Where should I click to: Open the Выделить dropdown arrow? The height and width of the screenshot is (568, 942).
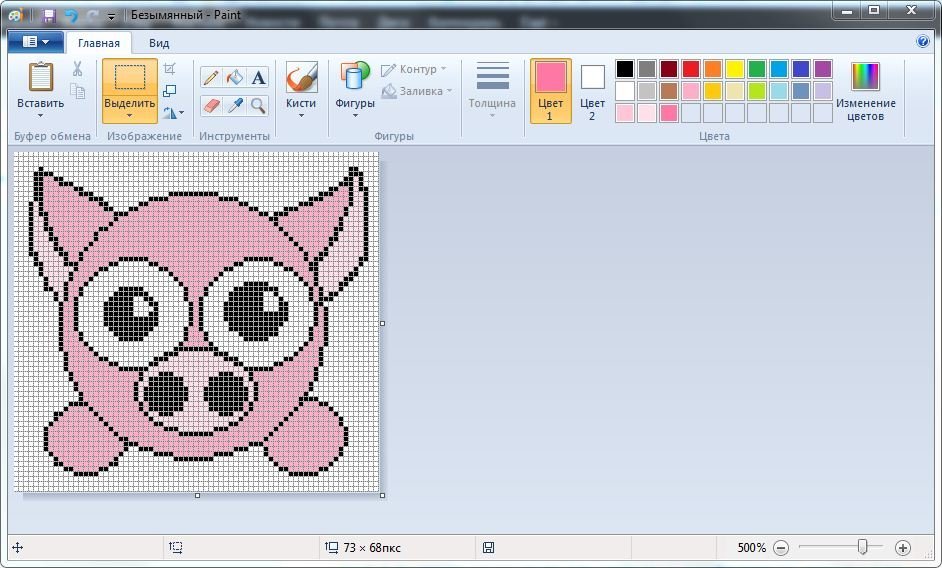click(129, 116)
